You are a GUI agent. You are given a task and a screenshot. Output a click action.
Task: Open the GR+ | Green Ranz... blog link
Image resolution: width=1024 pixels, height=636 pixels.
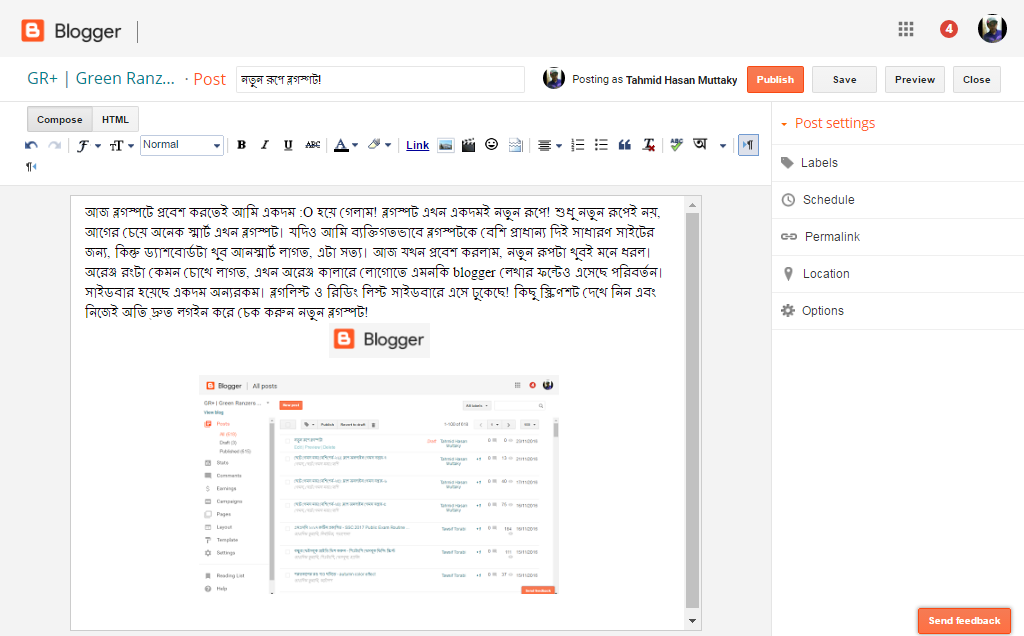tap(101, 78)
